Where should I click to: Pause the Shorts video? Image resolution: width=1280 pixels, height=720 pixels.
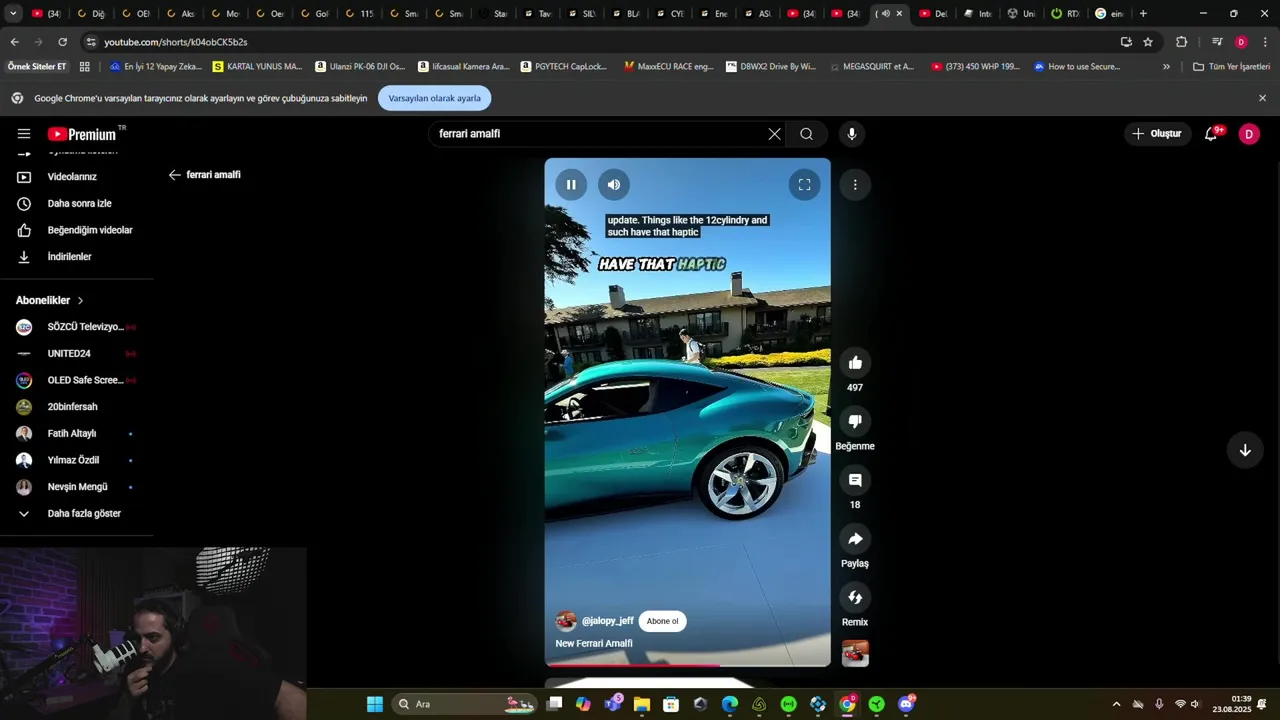coord(571,184)
